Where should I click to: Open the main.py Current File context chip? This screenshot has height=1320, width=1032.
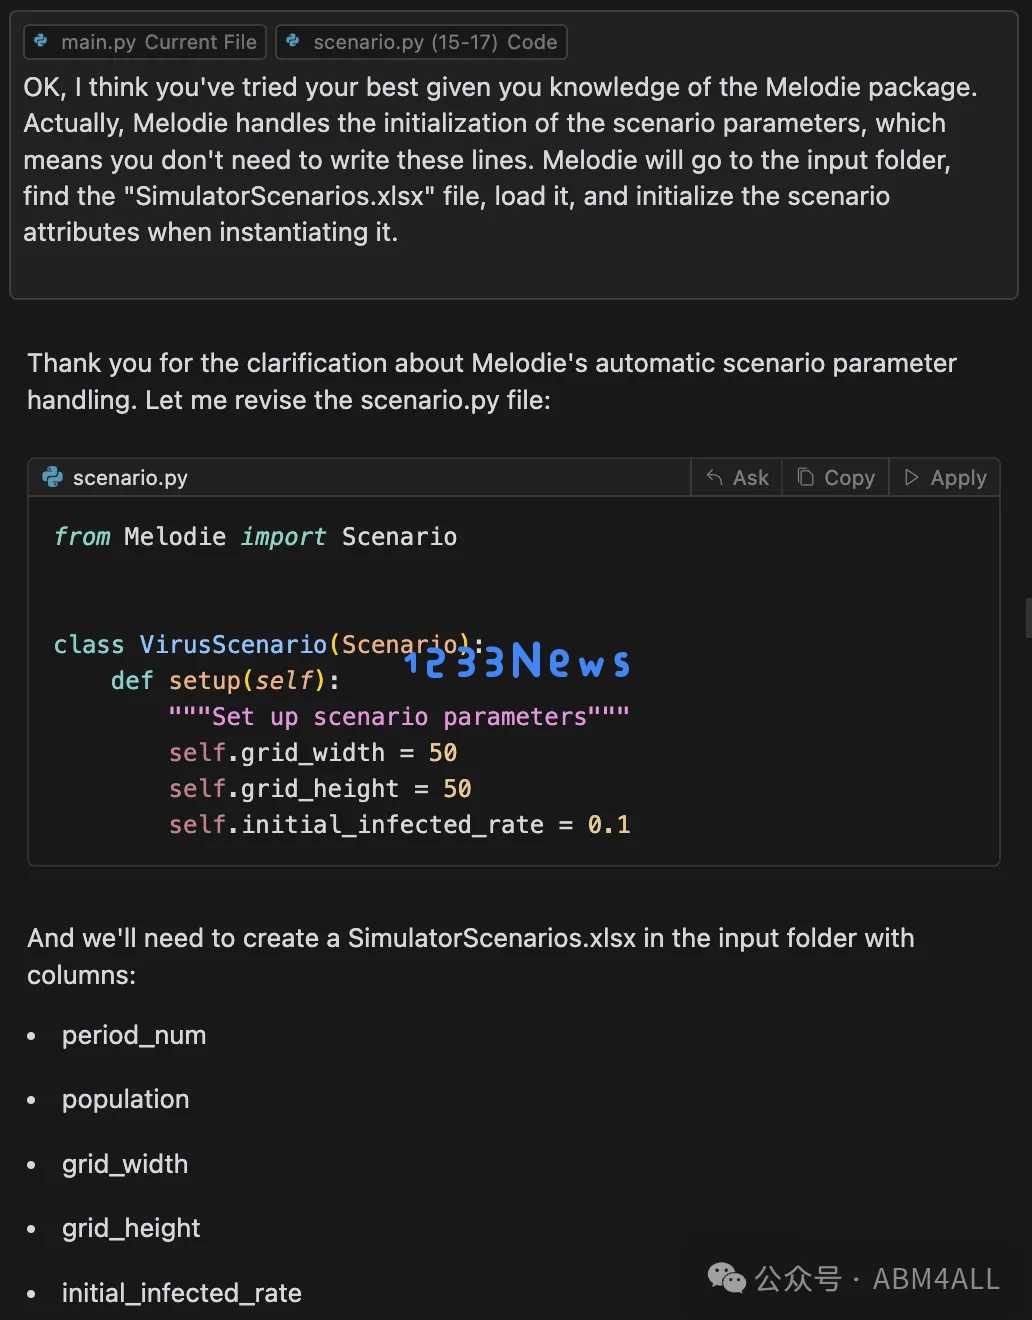coord(145,42)
